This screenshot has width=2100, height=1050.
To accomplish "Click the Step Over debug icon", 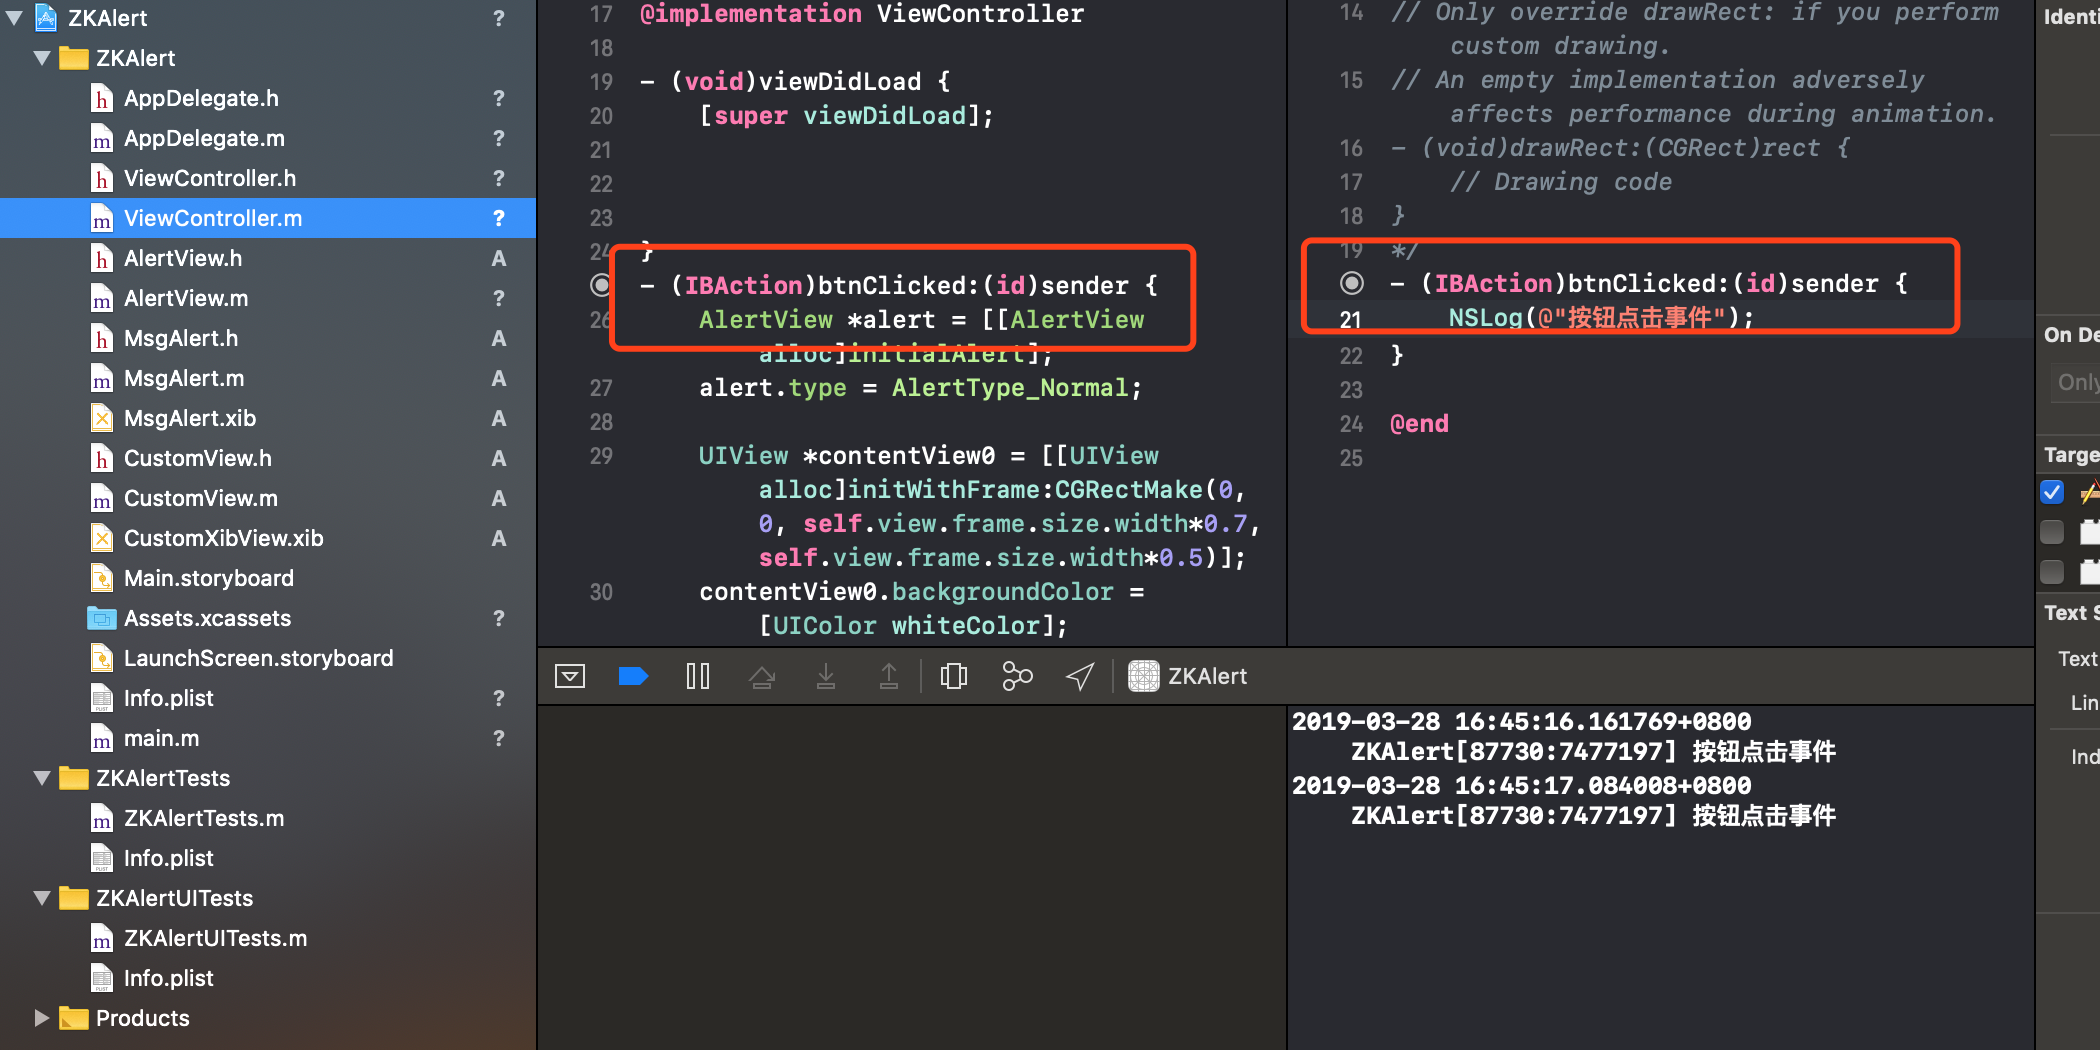I will [762, 677].
